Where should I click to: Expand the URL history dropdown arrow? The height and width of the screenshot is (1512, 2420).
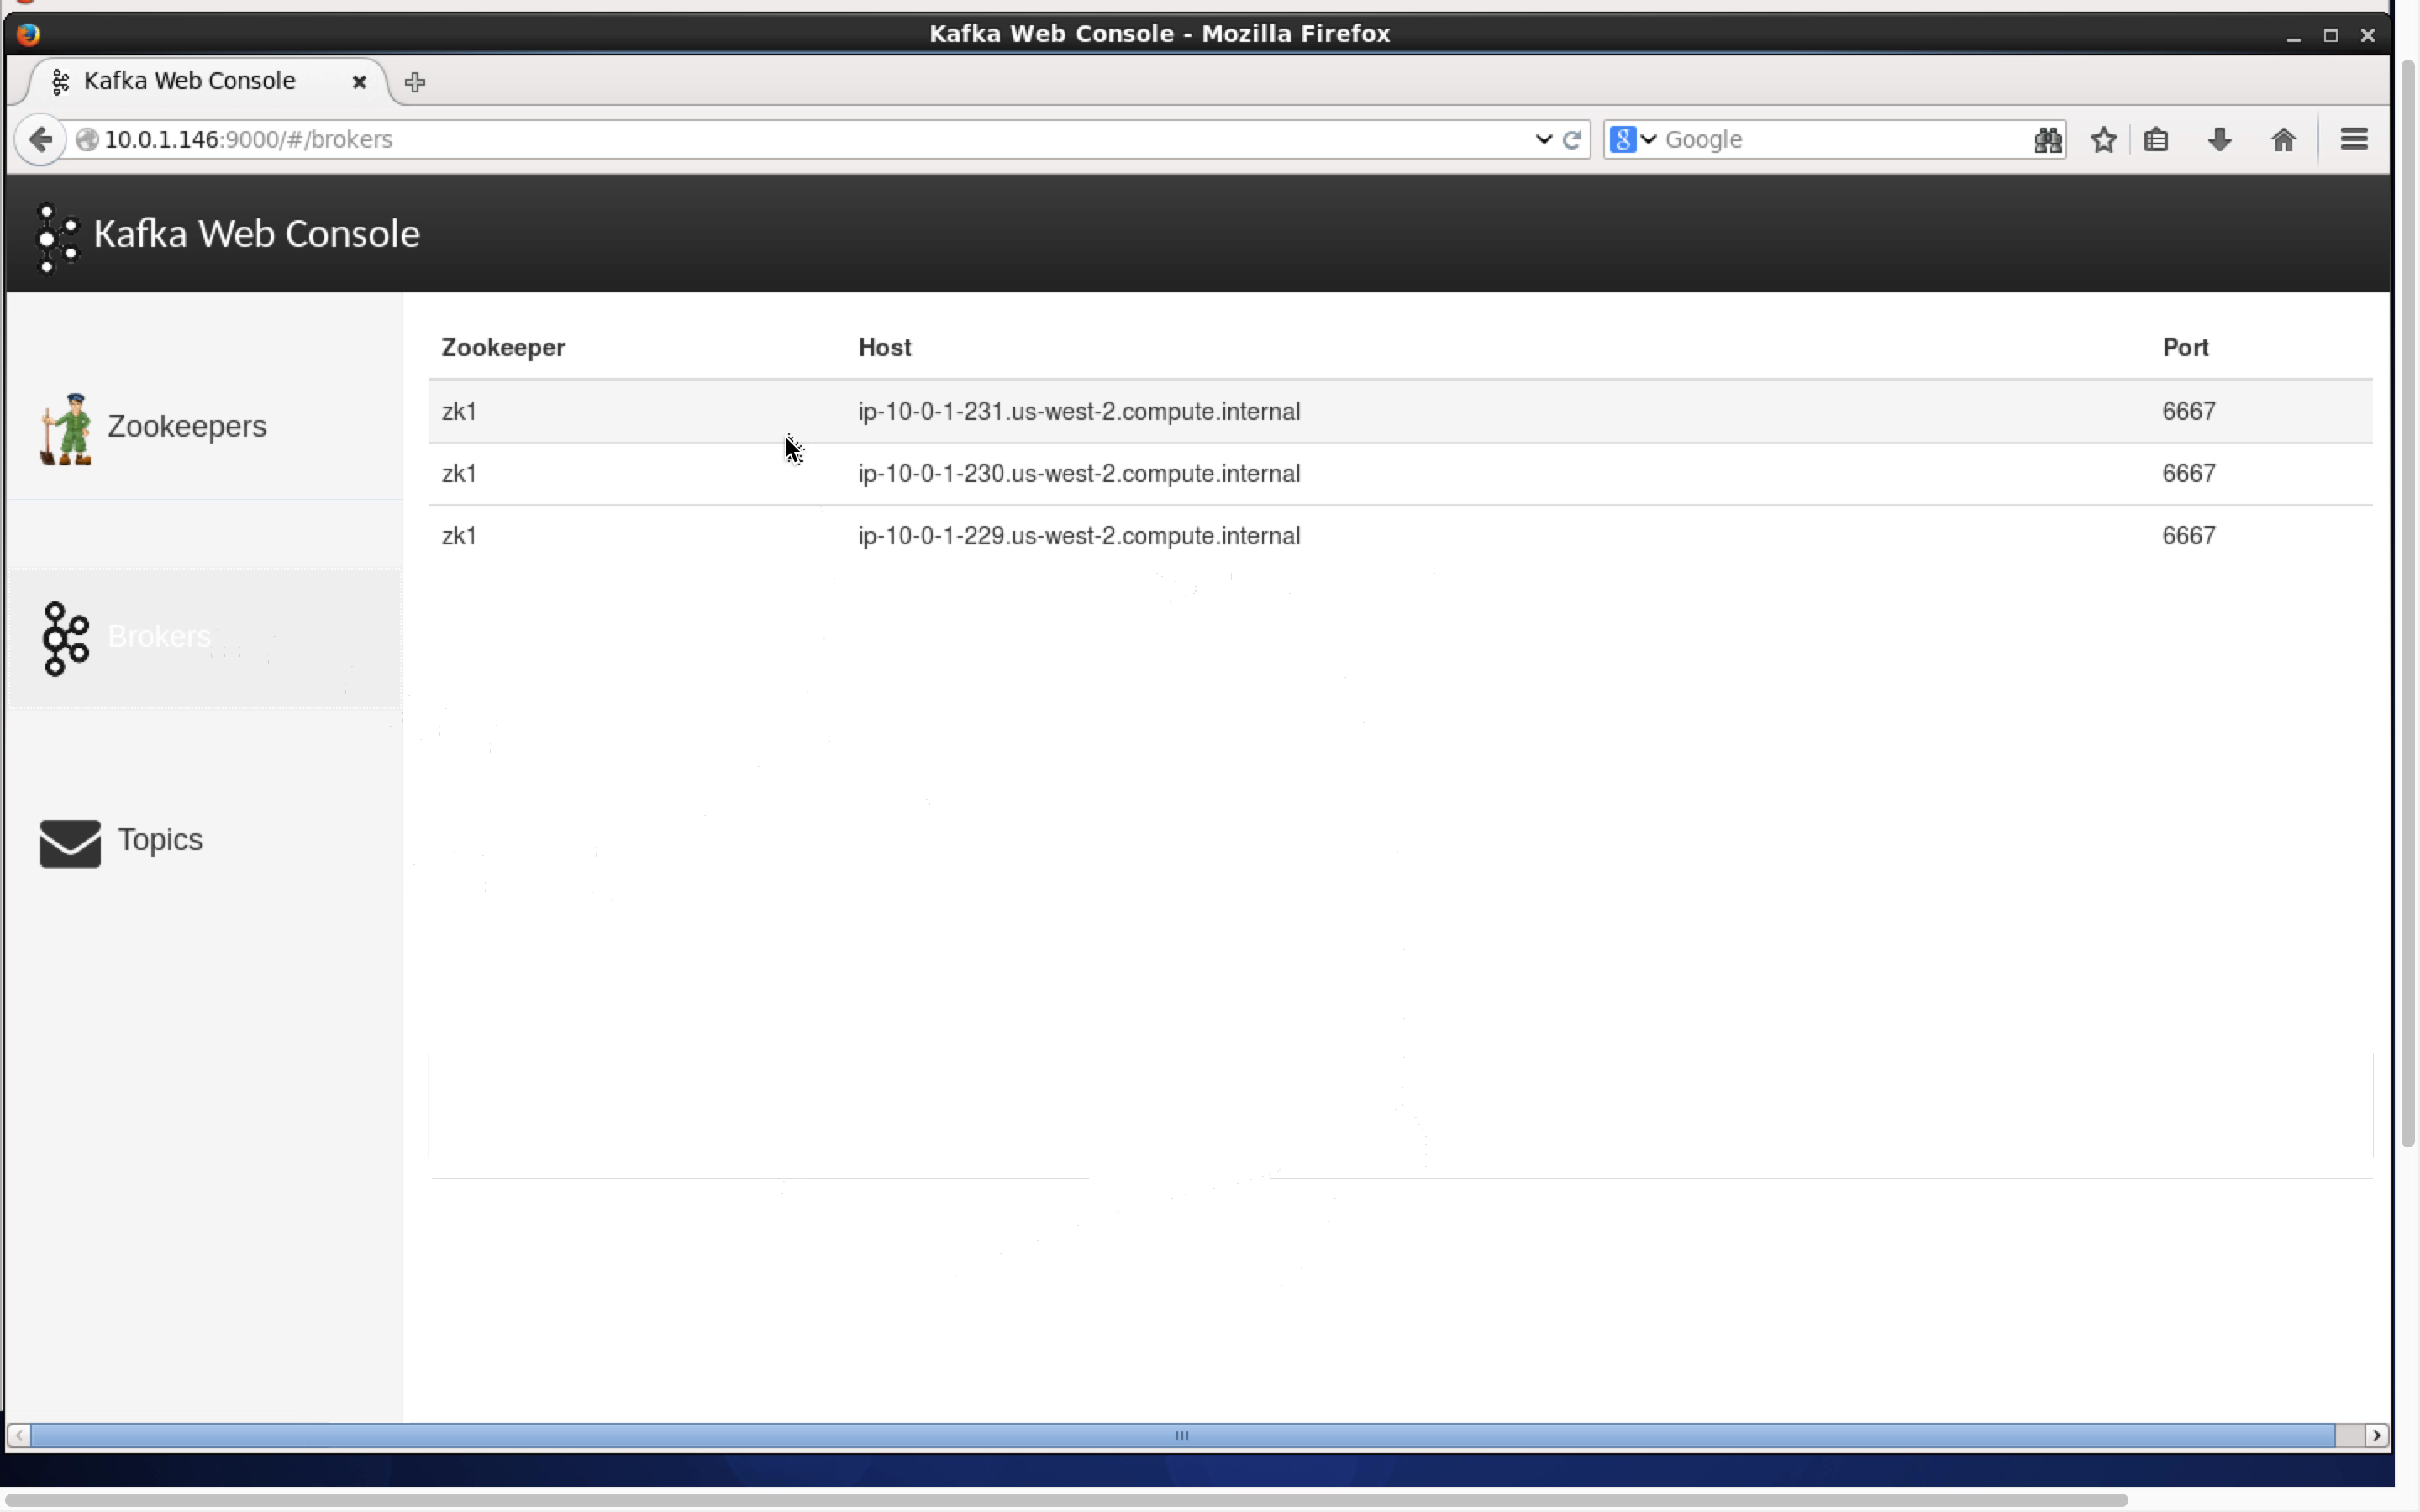(1543, 139)
